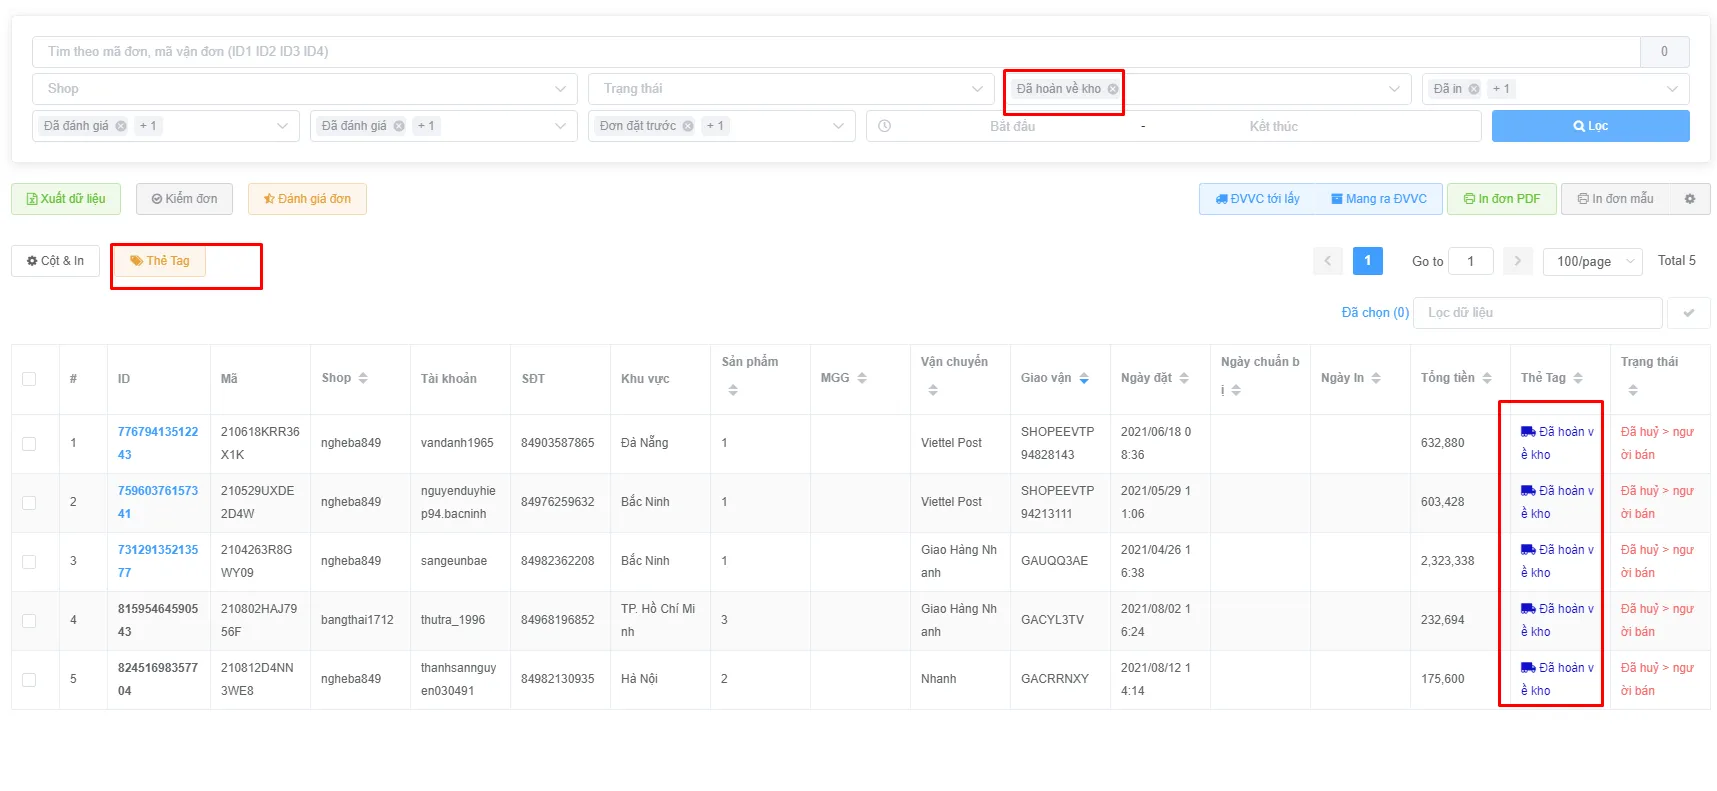Sort by Ngày In column arrows
Image resolution: width=1717 pixels, height=791 pixels.
click(x=1376, y=378)
